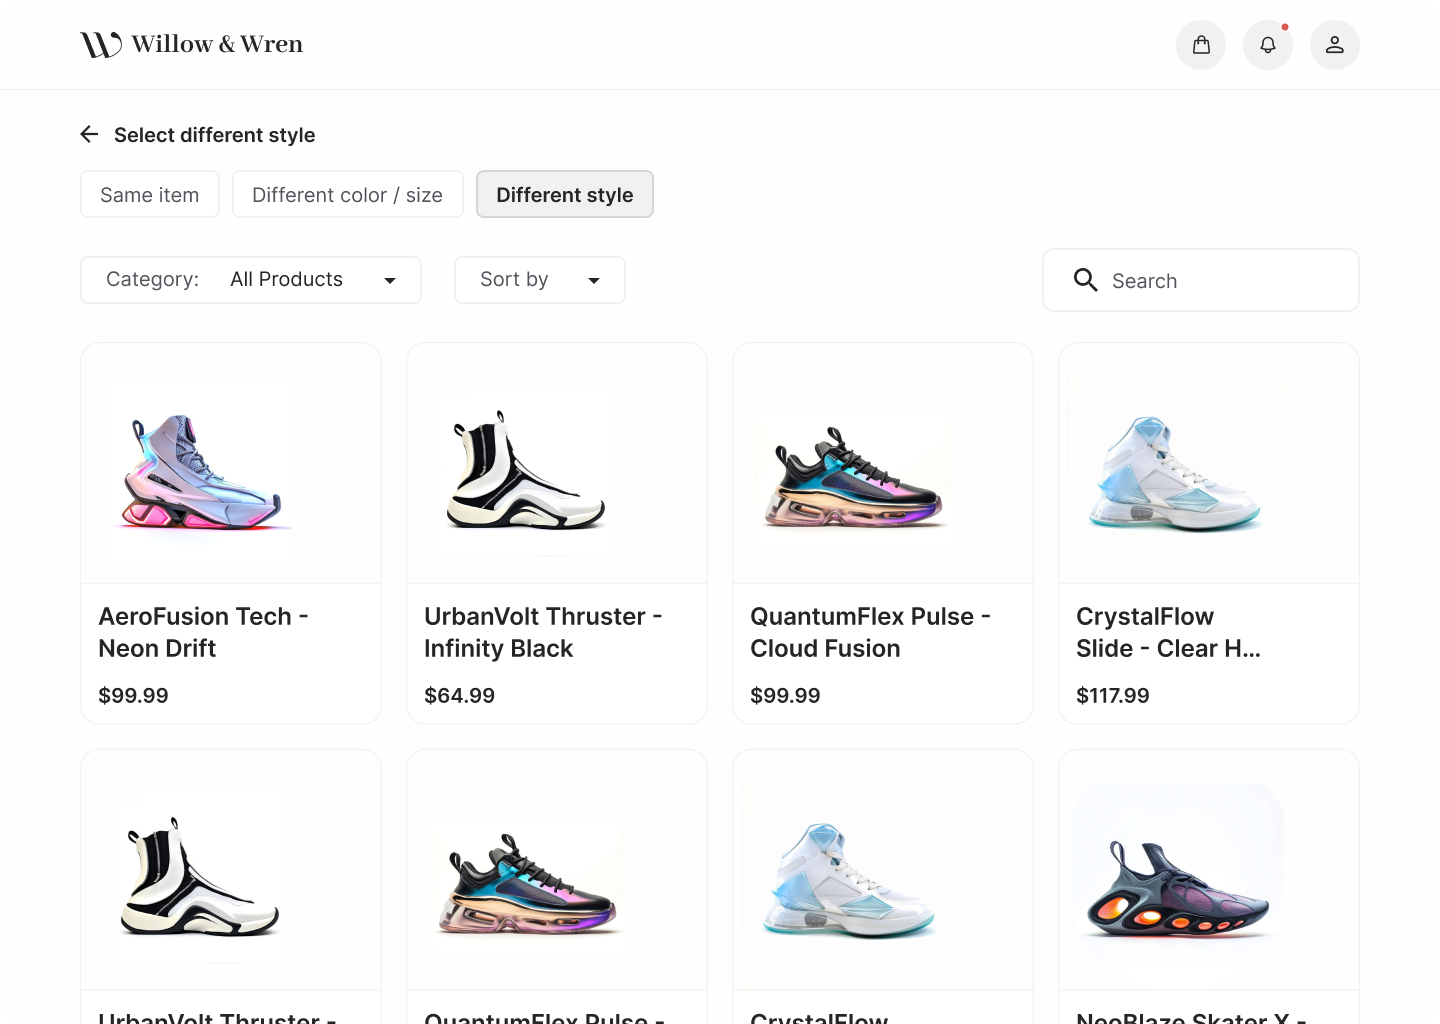Image resolution: width=1440 pixels, height=1024 pixels.
Task: Select the Different color / size tab
Action: tap(347, 194)
